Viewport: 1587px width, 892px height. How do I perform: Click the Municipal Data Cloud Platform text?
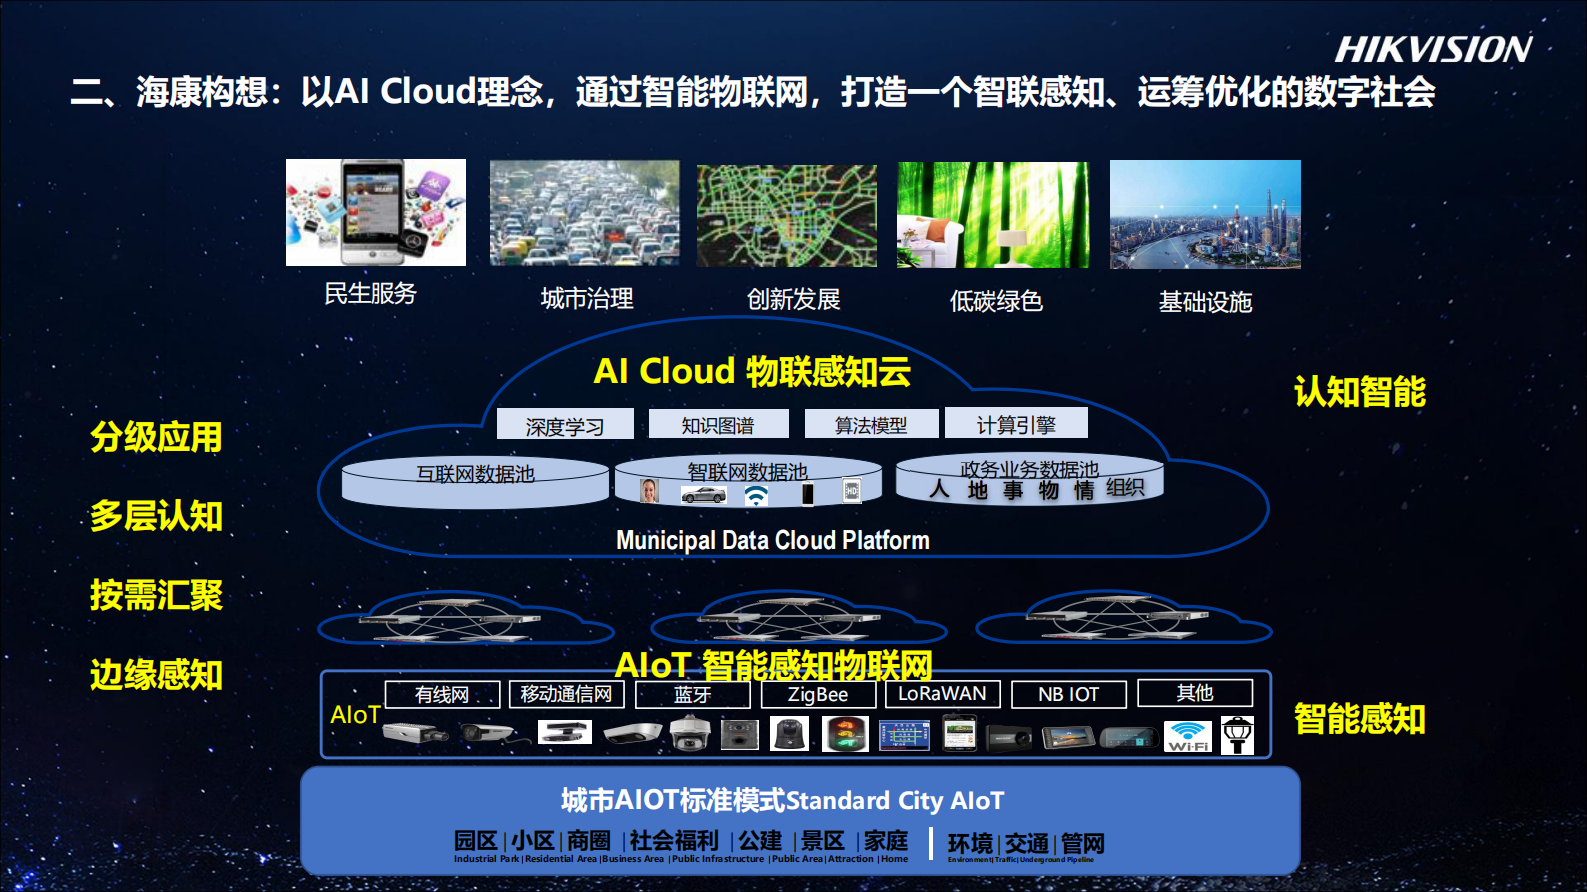click(x=773, y=540)
